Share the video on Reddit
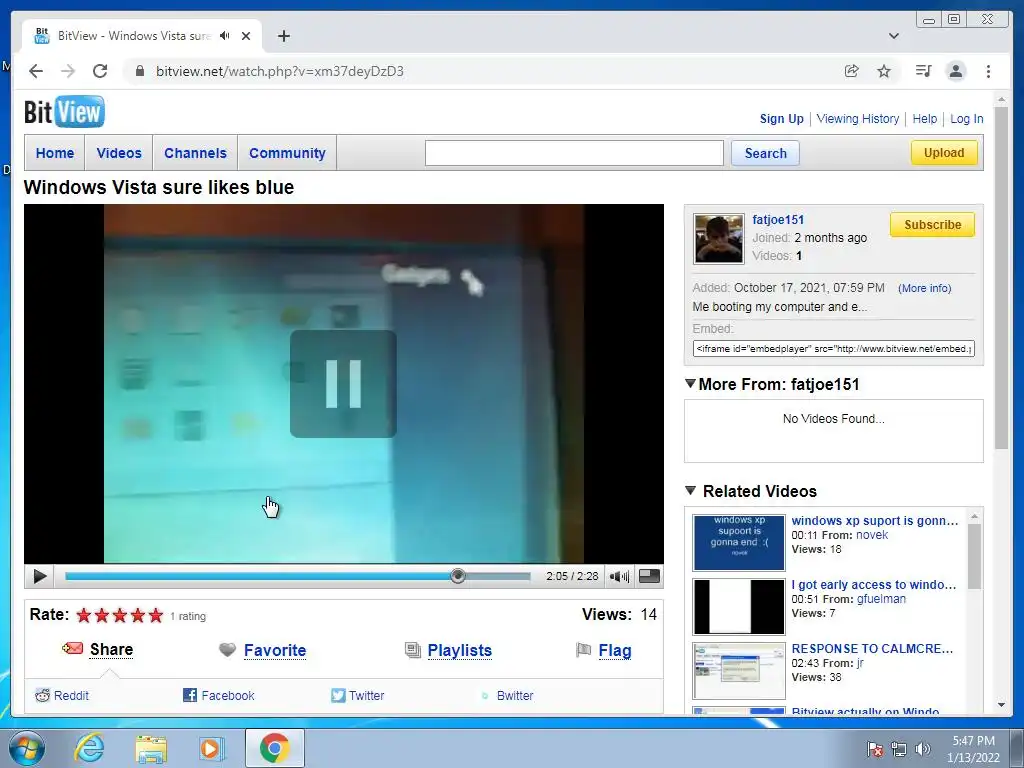The height and width of the screenshot is (768, 1024). tap(71, 696)
